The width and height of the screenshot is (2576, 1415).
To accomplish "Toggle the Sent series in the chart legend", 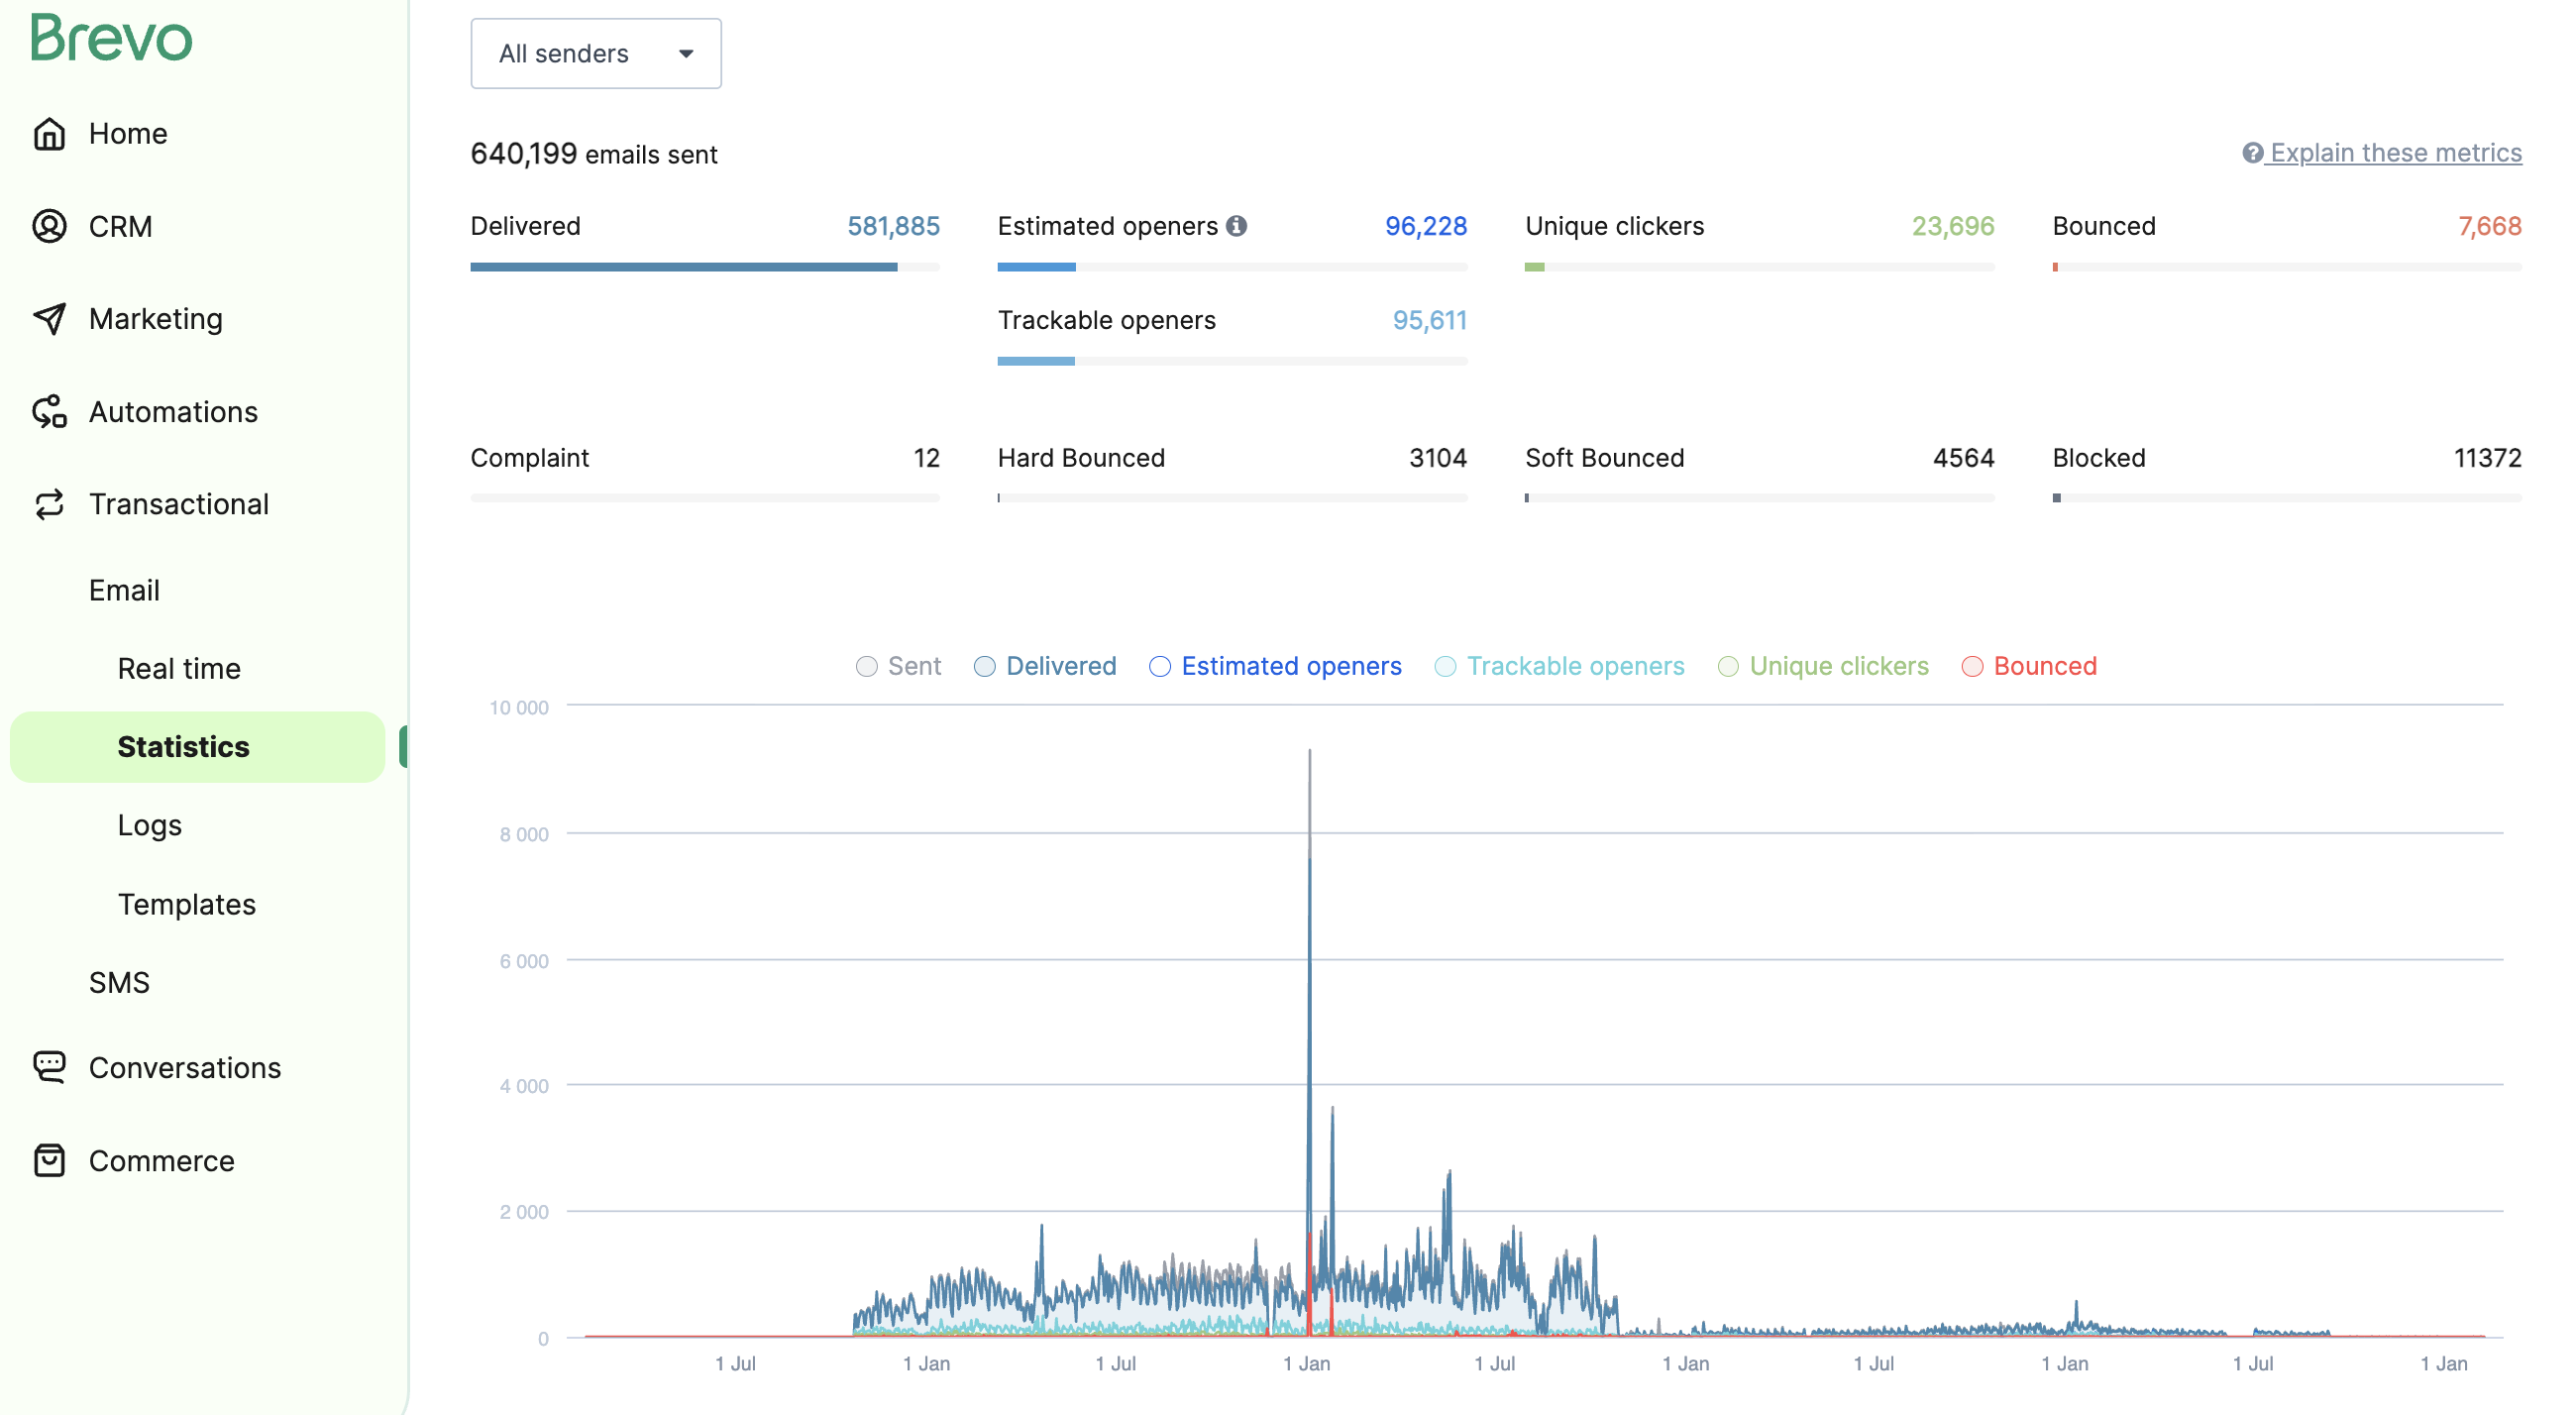I will [x=898, y=666].
